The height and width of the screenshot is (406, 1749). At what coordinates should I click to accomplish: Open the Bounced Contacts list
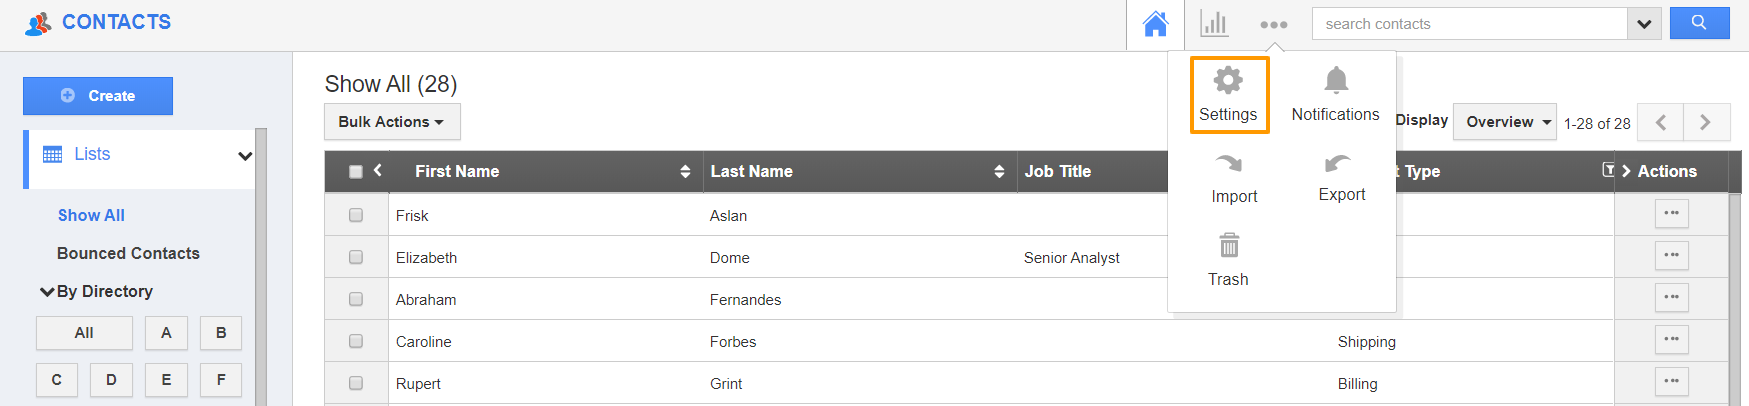(128, 253)
